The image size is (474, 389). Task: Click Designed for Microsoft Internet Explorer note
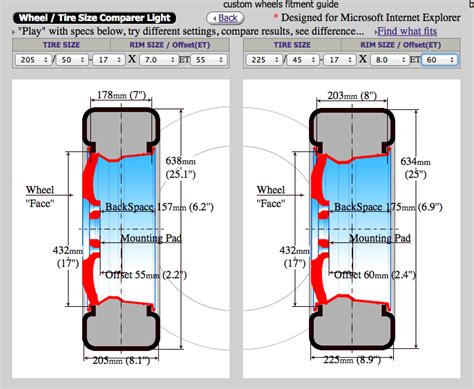[371, 18]
